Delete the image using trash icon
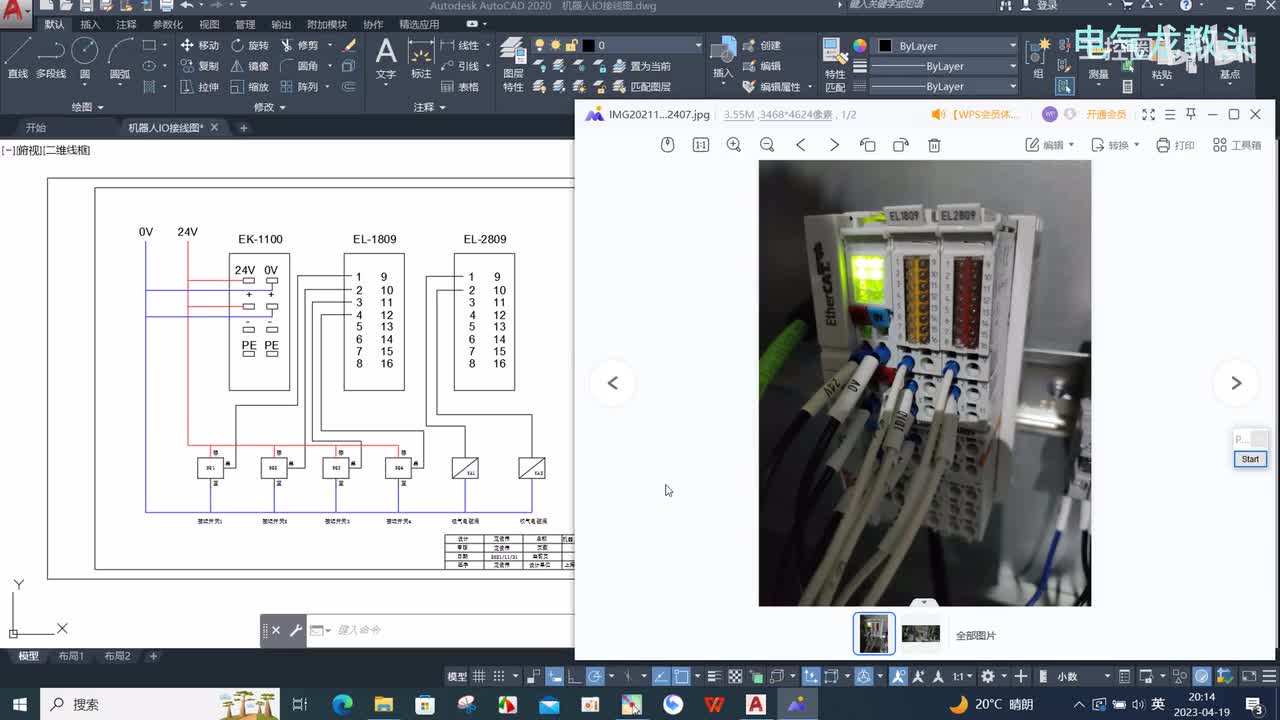The width and height of the screenshot is (1280, 720). pos(934,145)
